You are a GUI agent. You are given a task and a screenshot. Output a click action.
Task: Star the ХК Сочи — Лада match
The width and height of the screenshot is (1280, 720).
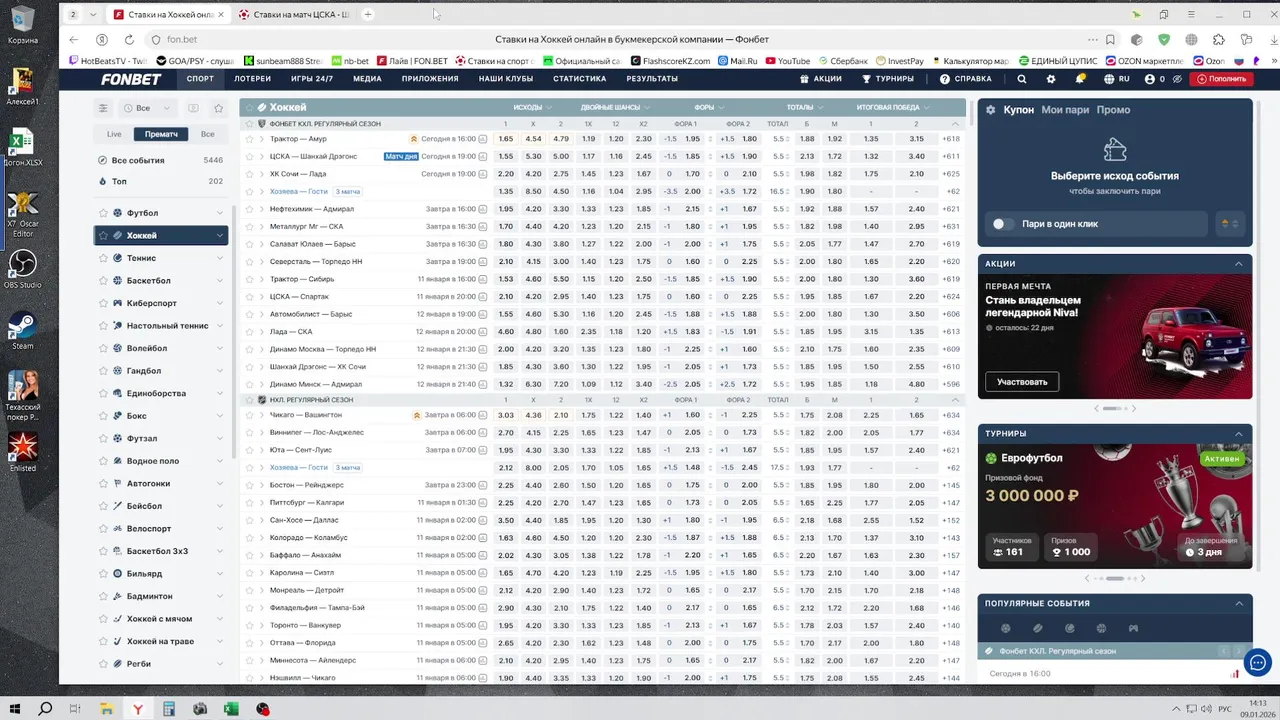pyautogui.click(x=250, y=174)
